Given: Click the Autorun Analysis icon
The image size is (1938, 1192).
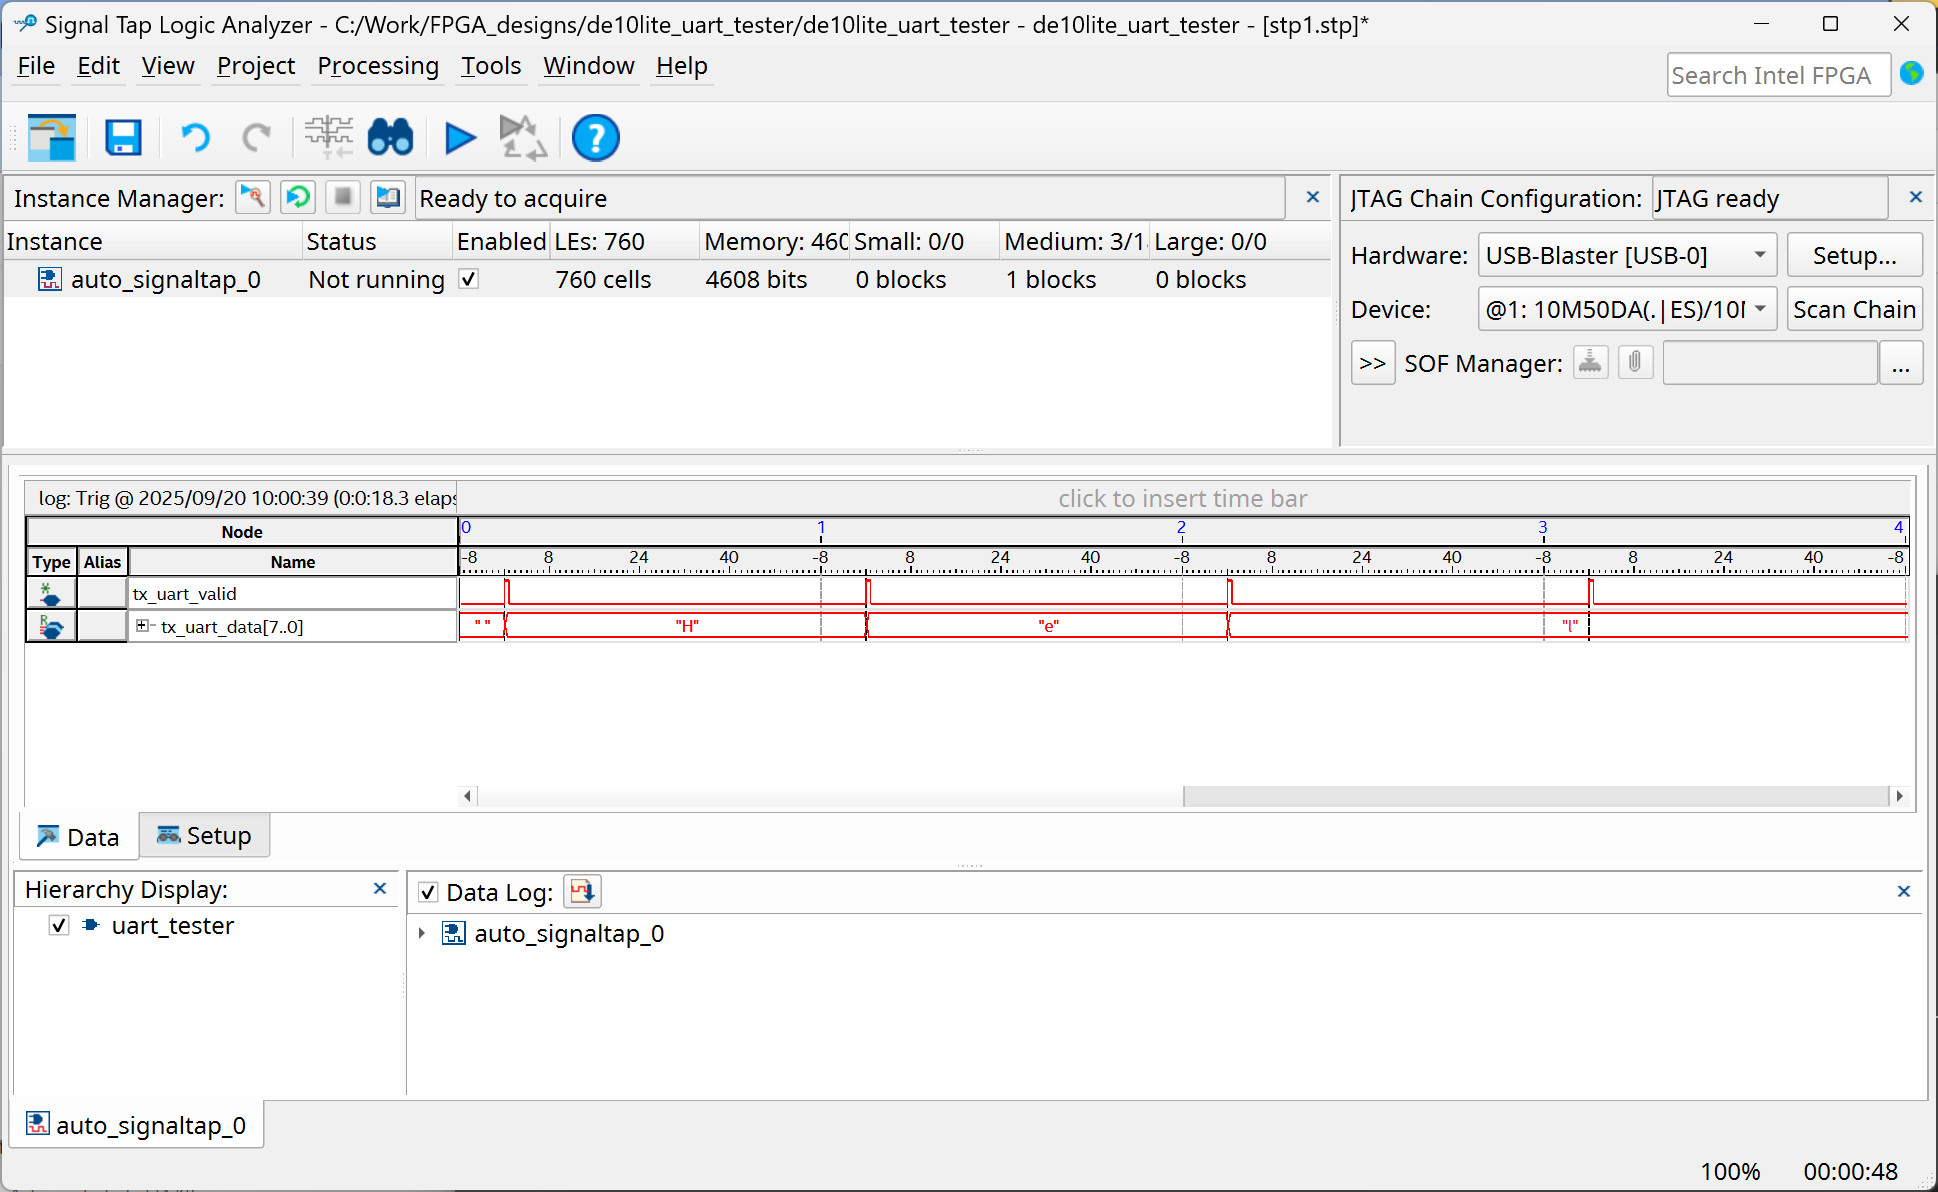Looking at the screenshot, I should tap(522, 137).
